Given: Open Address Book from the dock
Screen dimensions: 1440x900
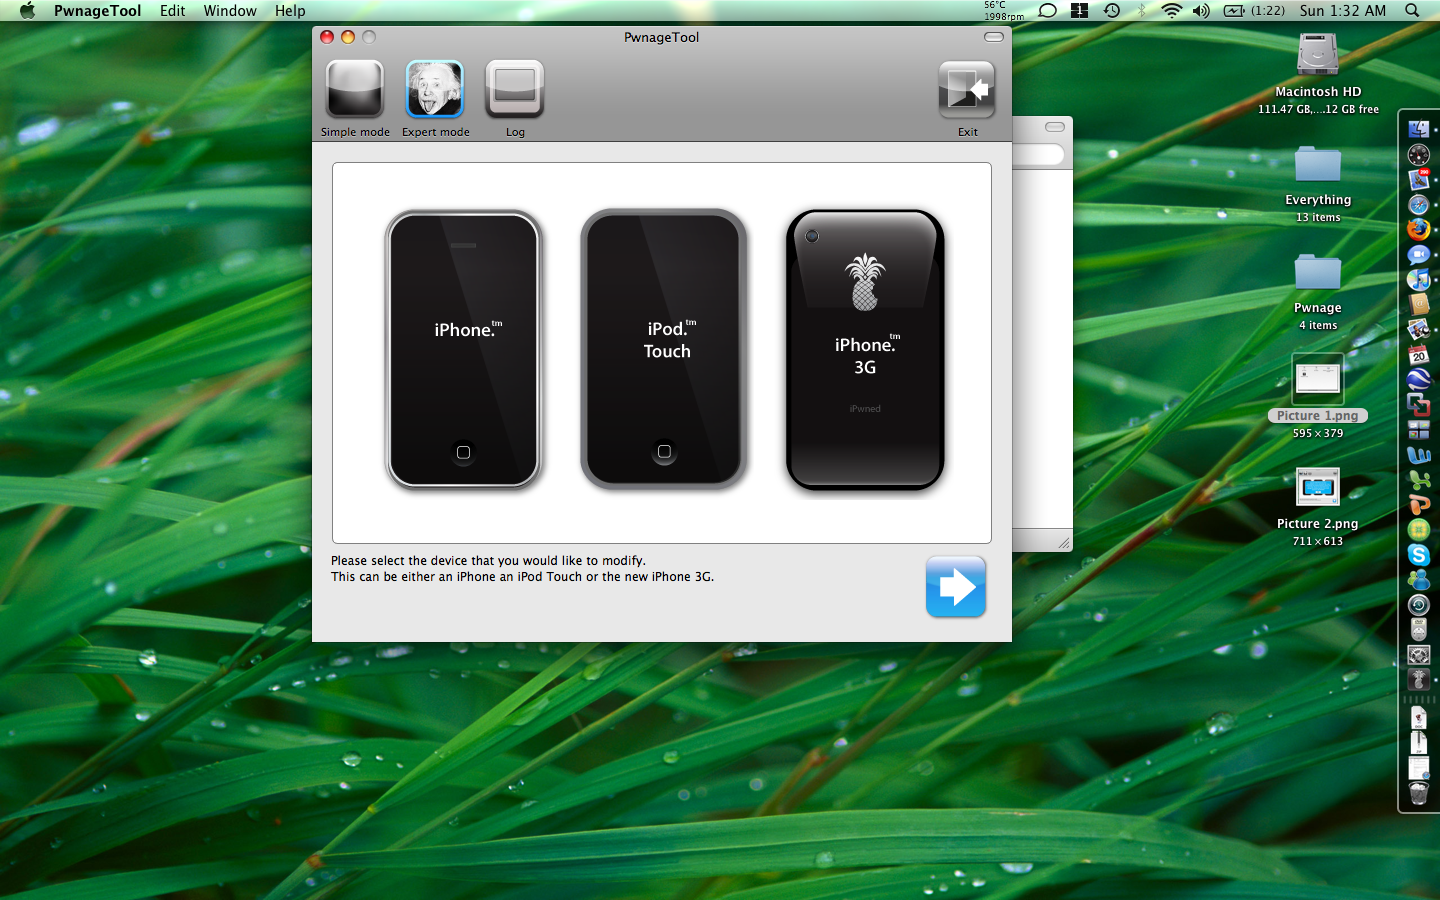Looking at the screenshot, I should coord(1419,304).
